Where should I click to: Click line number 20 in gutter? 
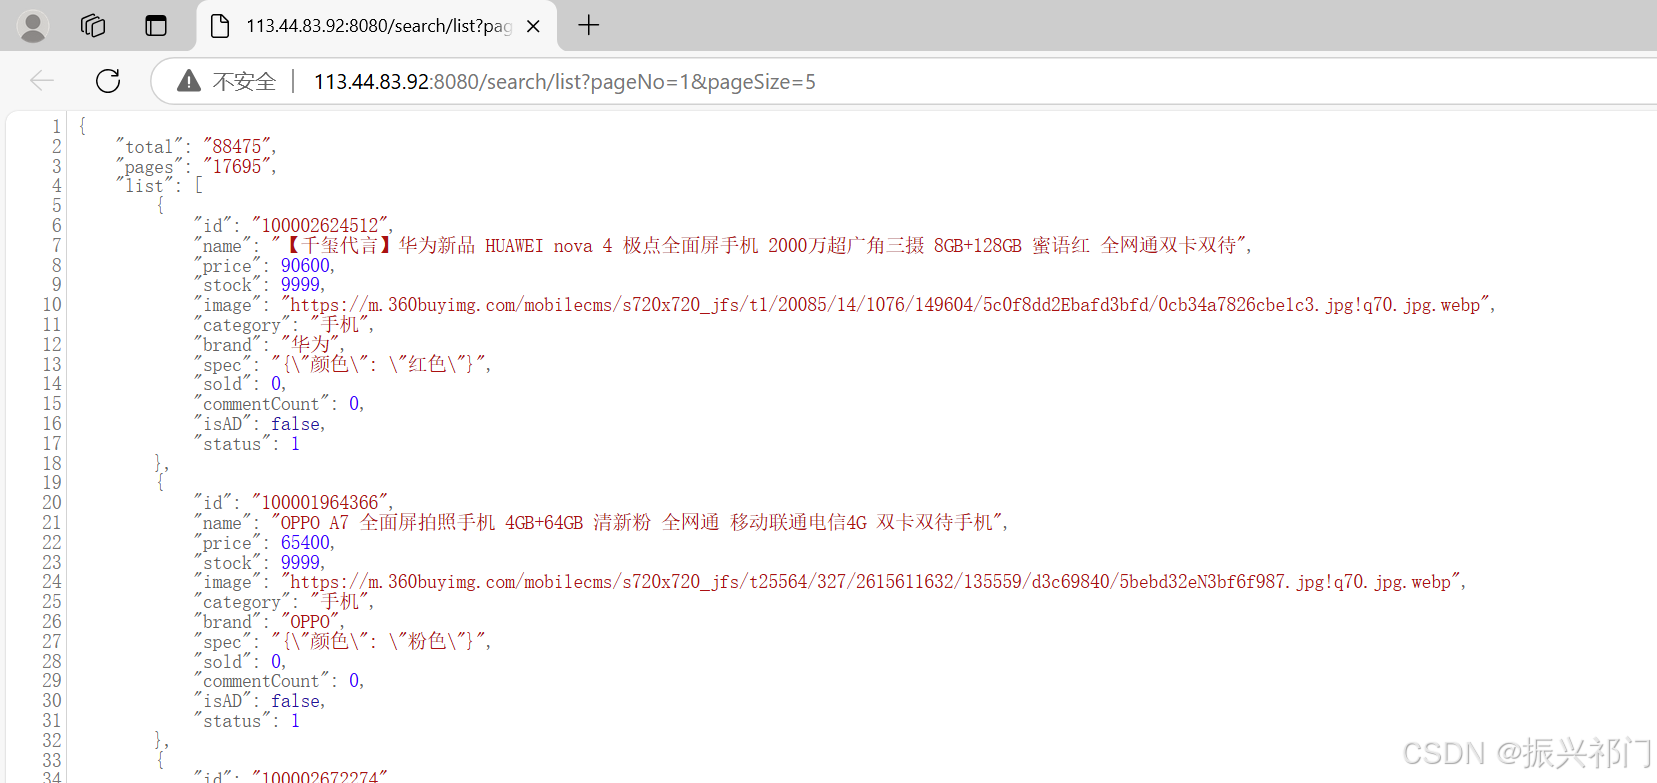coord(51,503)
